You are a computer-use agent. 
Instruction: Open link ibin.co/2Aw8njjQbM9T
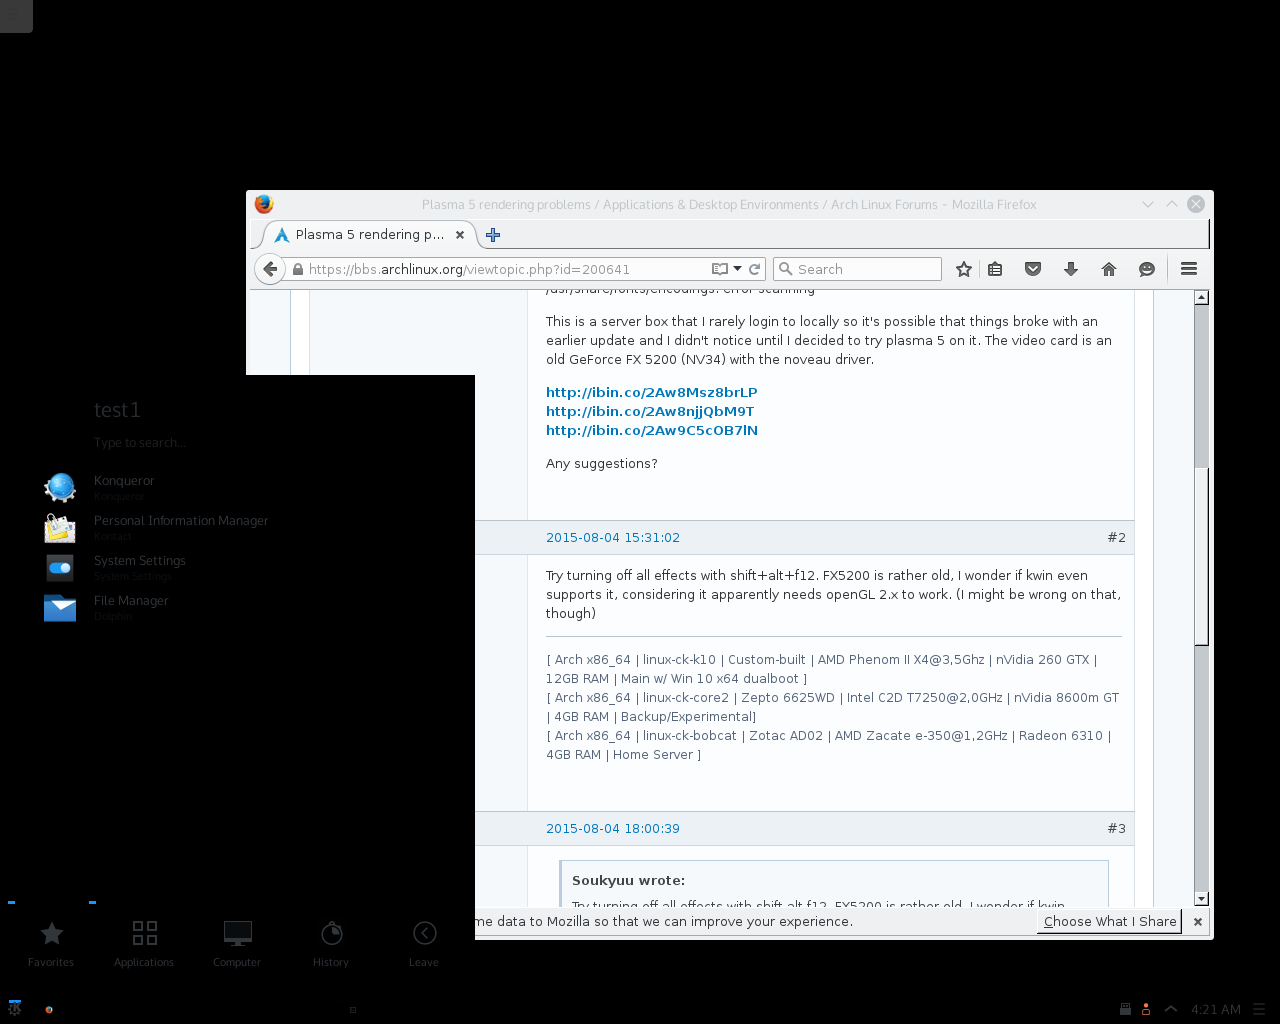coord(650,411)
